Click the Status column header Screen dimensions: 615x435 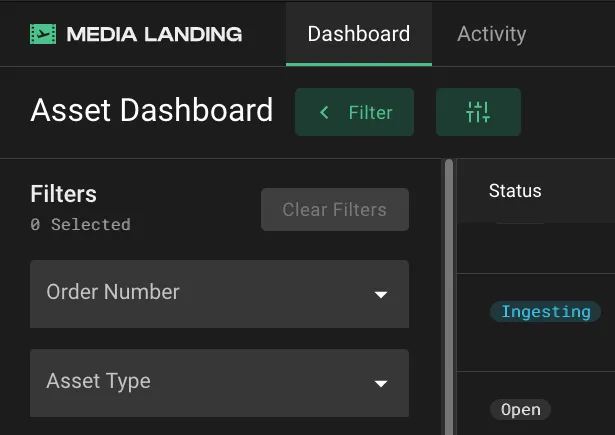point(515,191)
